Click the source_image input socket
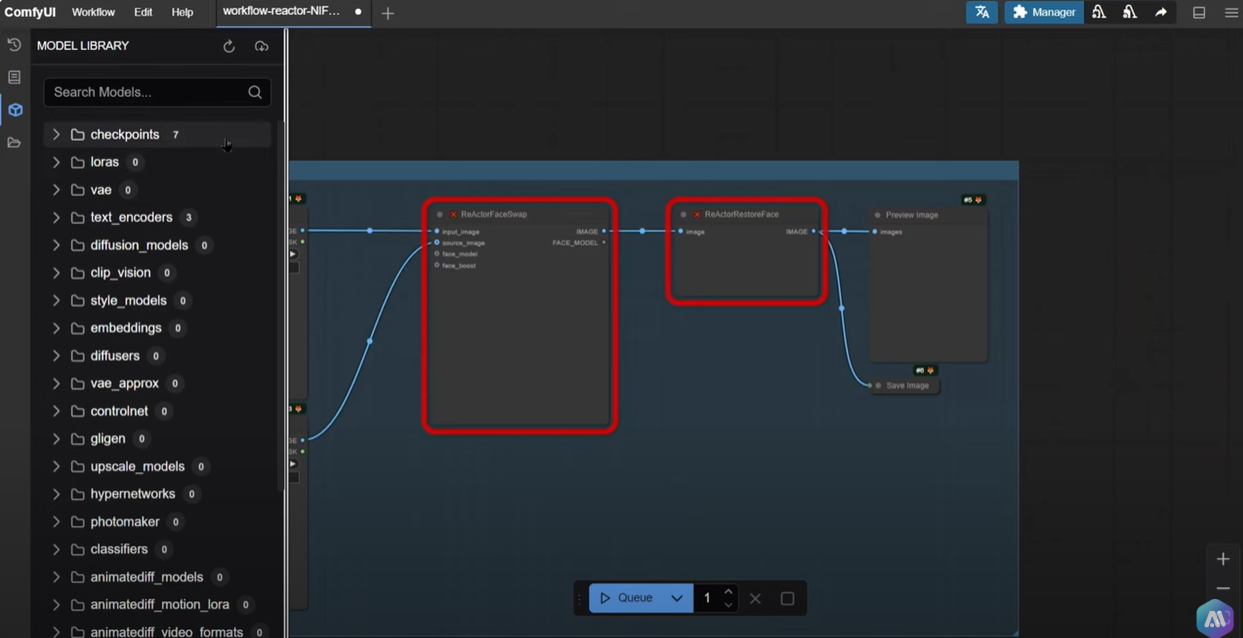Screen dimensions: 1243x638 pos(437,243)
